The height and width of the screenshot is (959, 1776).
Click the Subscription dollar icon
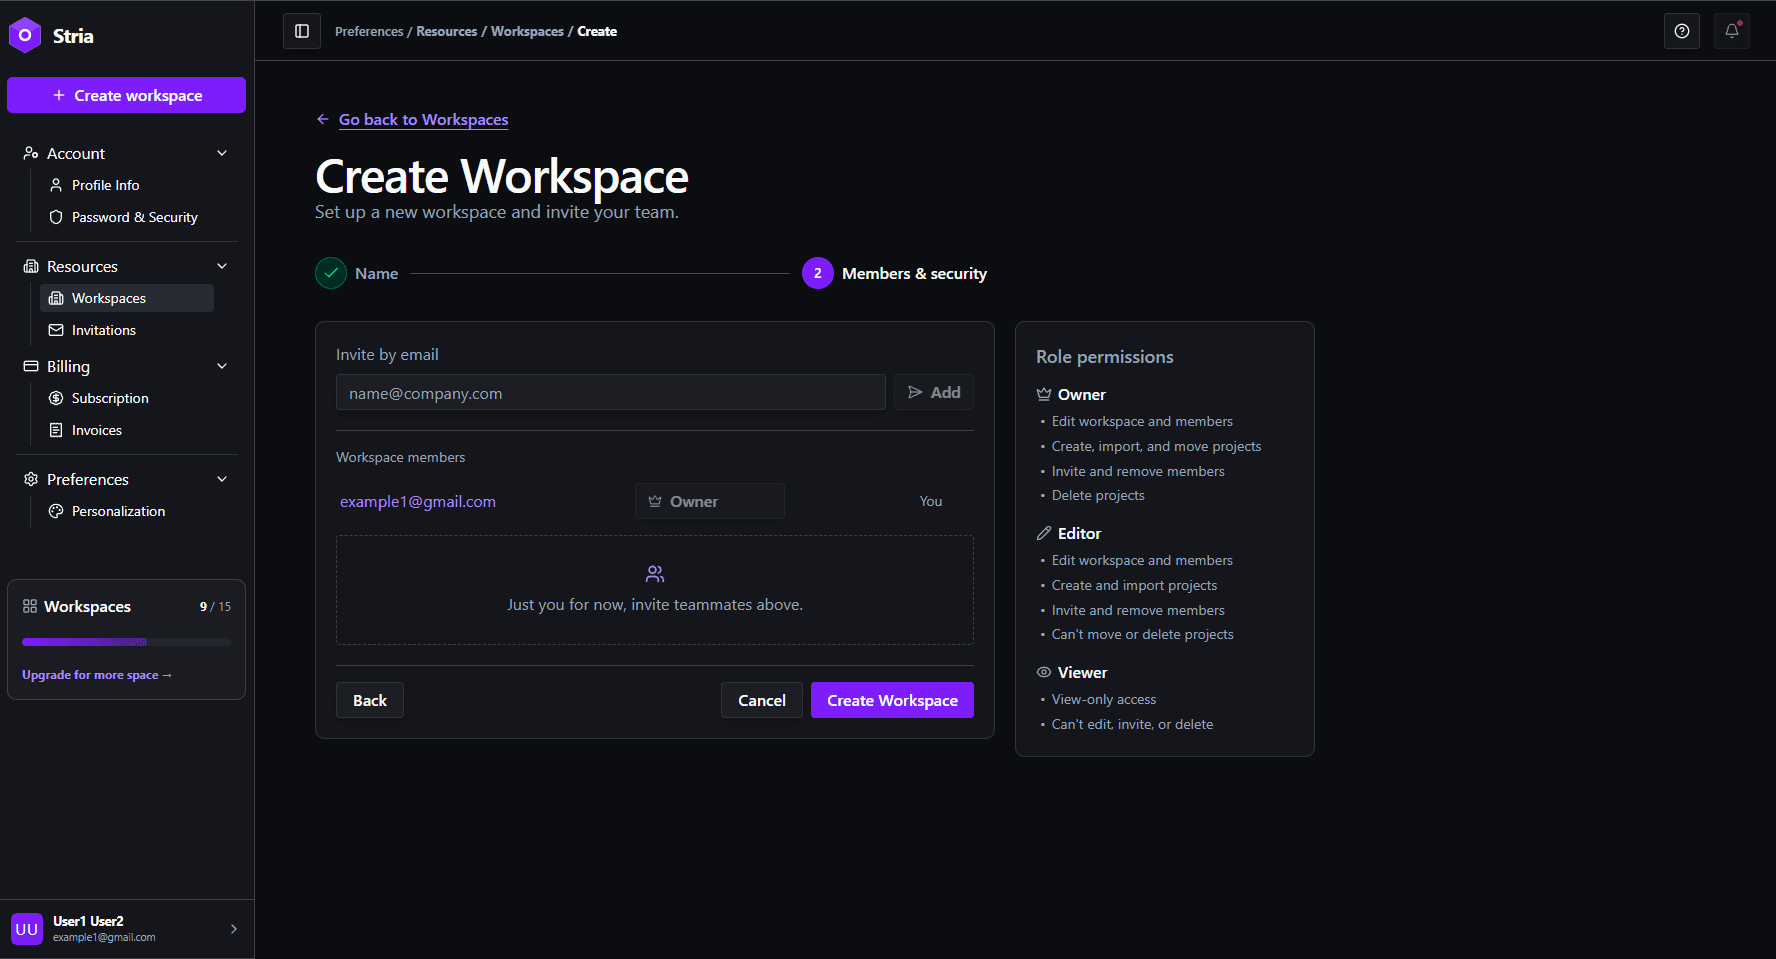coord(56,398)
